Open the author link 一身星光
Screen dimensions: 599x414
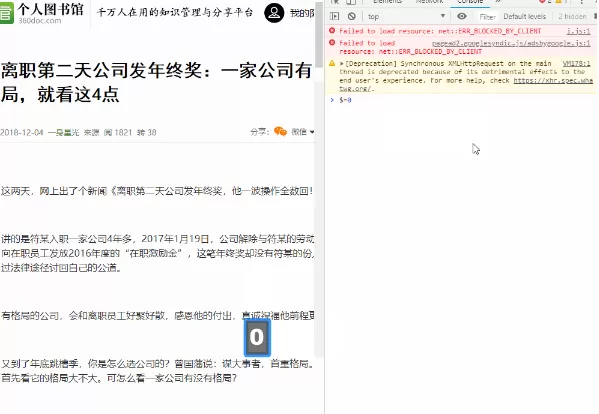pos(63,133)
